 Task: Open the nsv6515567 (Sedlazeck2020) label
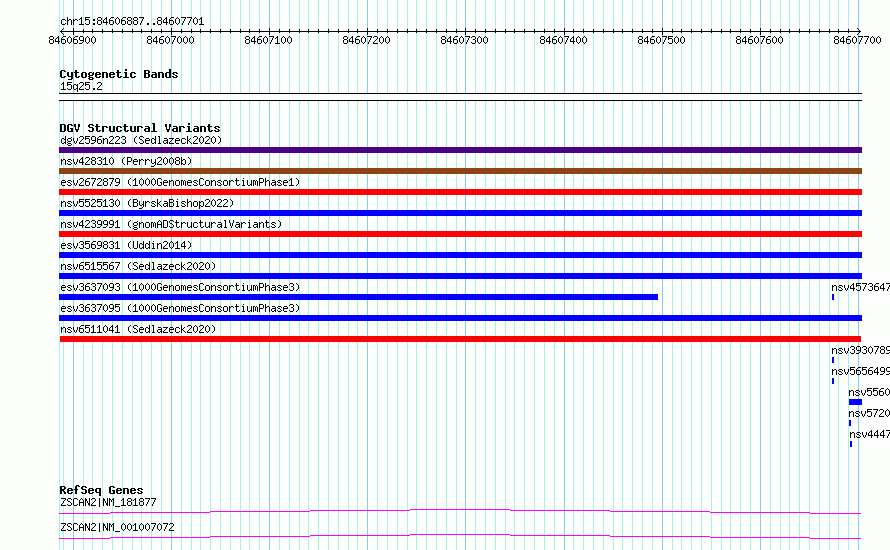click(138, 266)
